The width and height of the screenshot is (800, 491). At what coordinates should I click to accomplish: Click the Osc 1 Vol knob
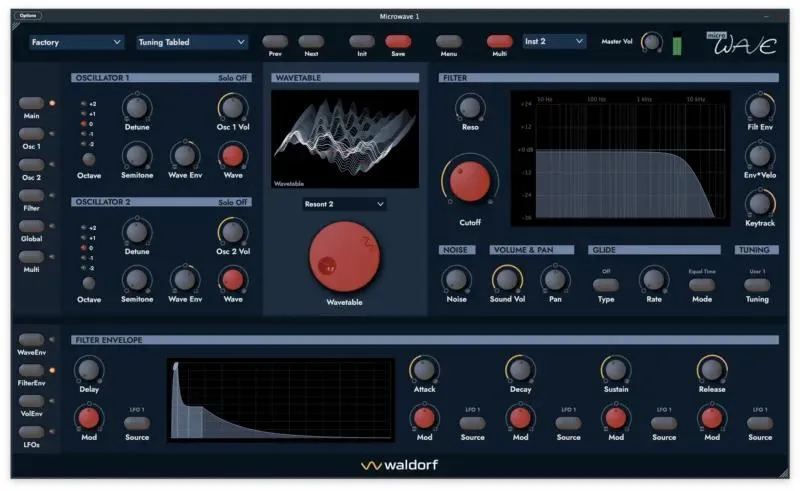(233, 108)
